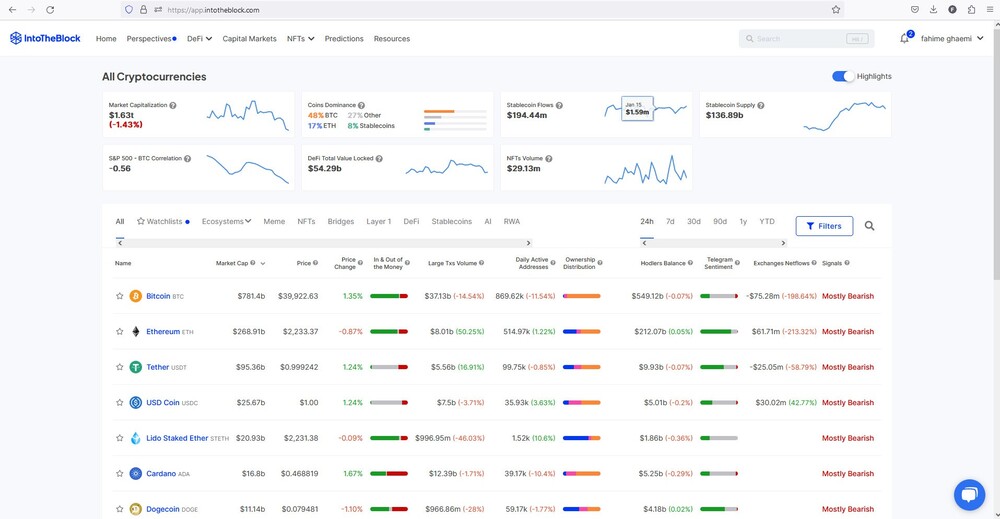Click the Lido Staked Ether icon
This screenshot has height=519, width=1000.
[135, 438]
